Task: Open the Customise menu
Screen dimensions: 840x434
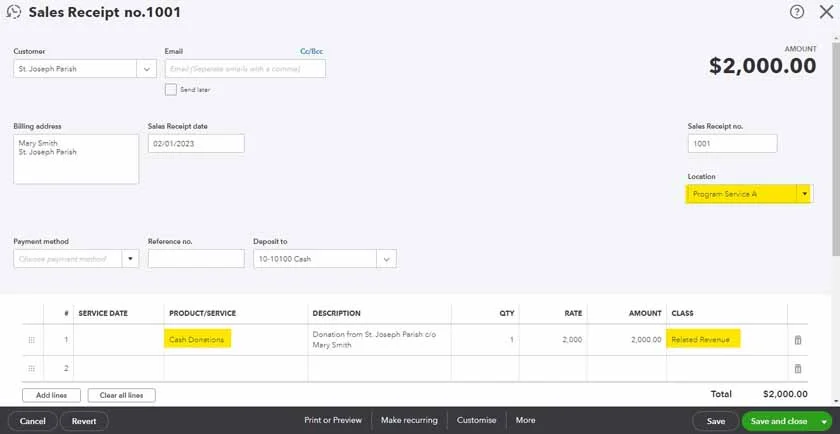Action: pos(476,421)
